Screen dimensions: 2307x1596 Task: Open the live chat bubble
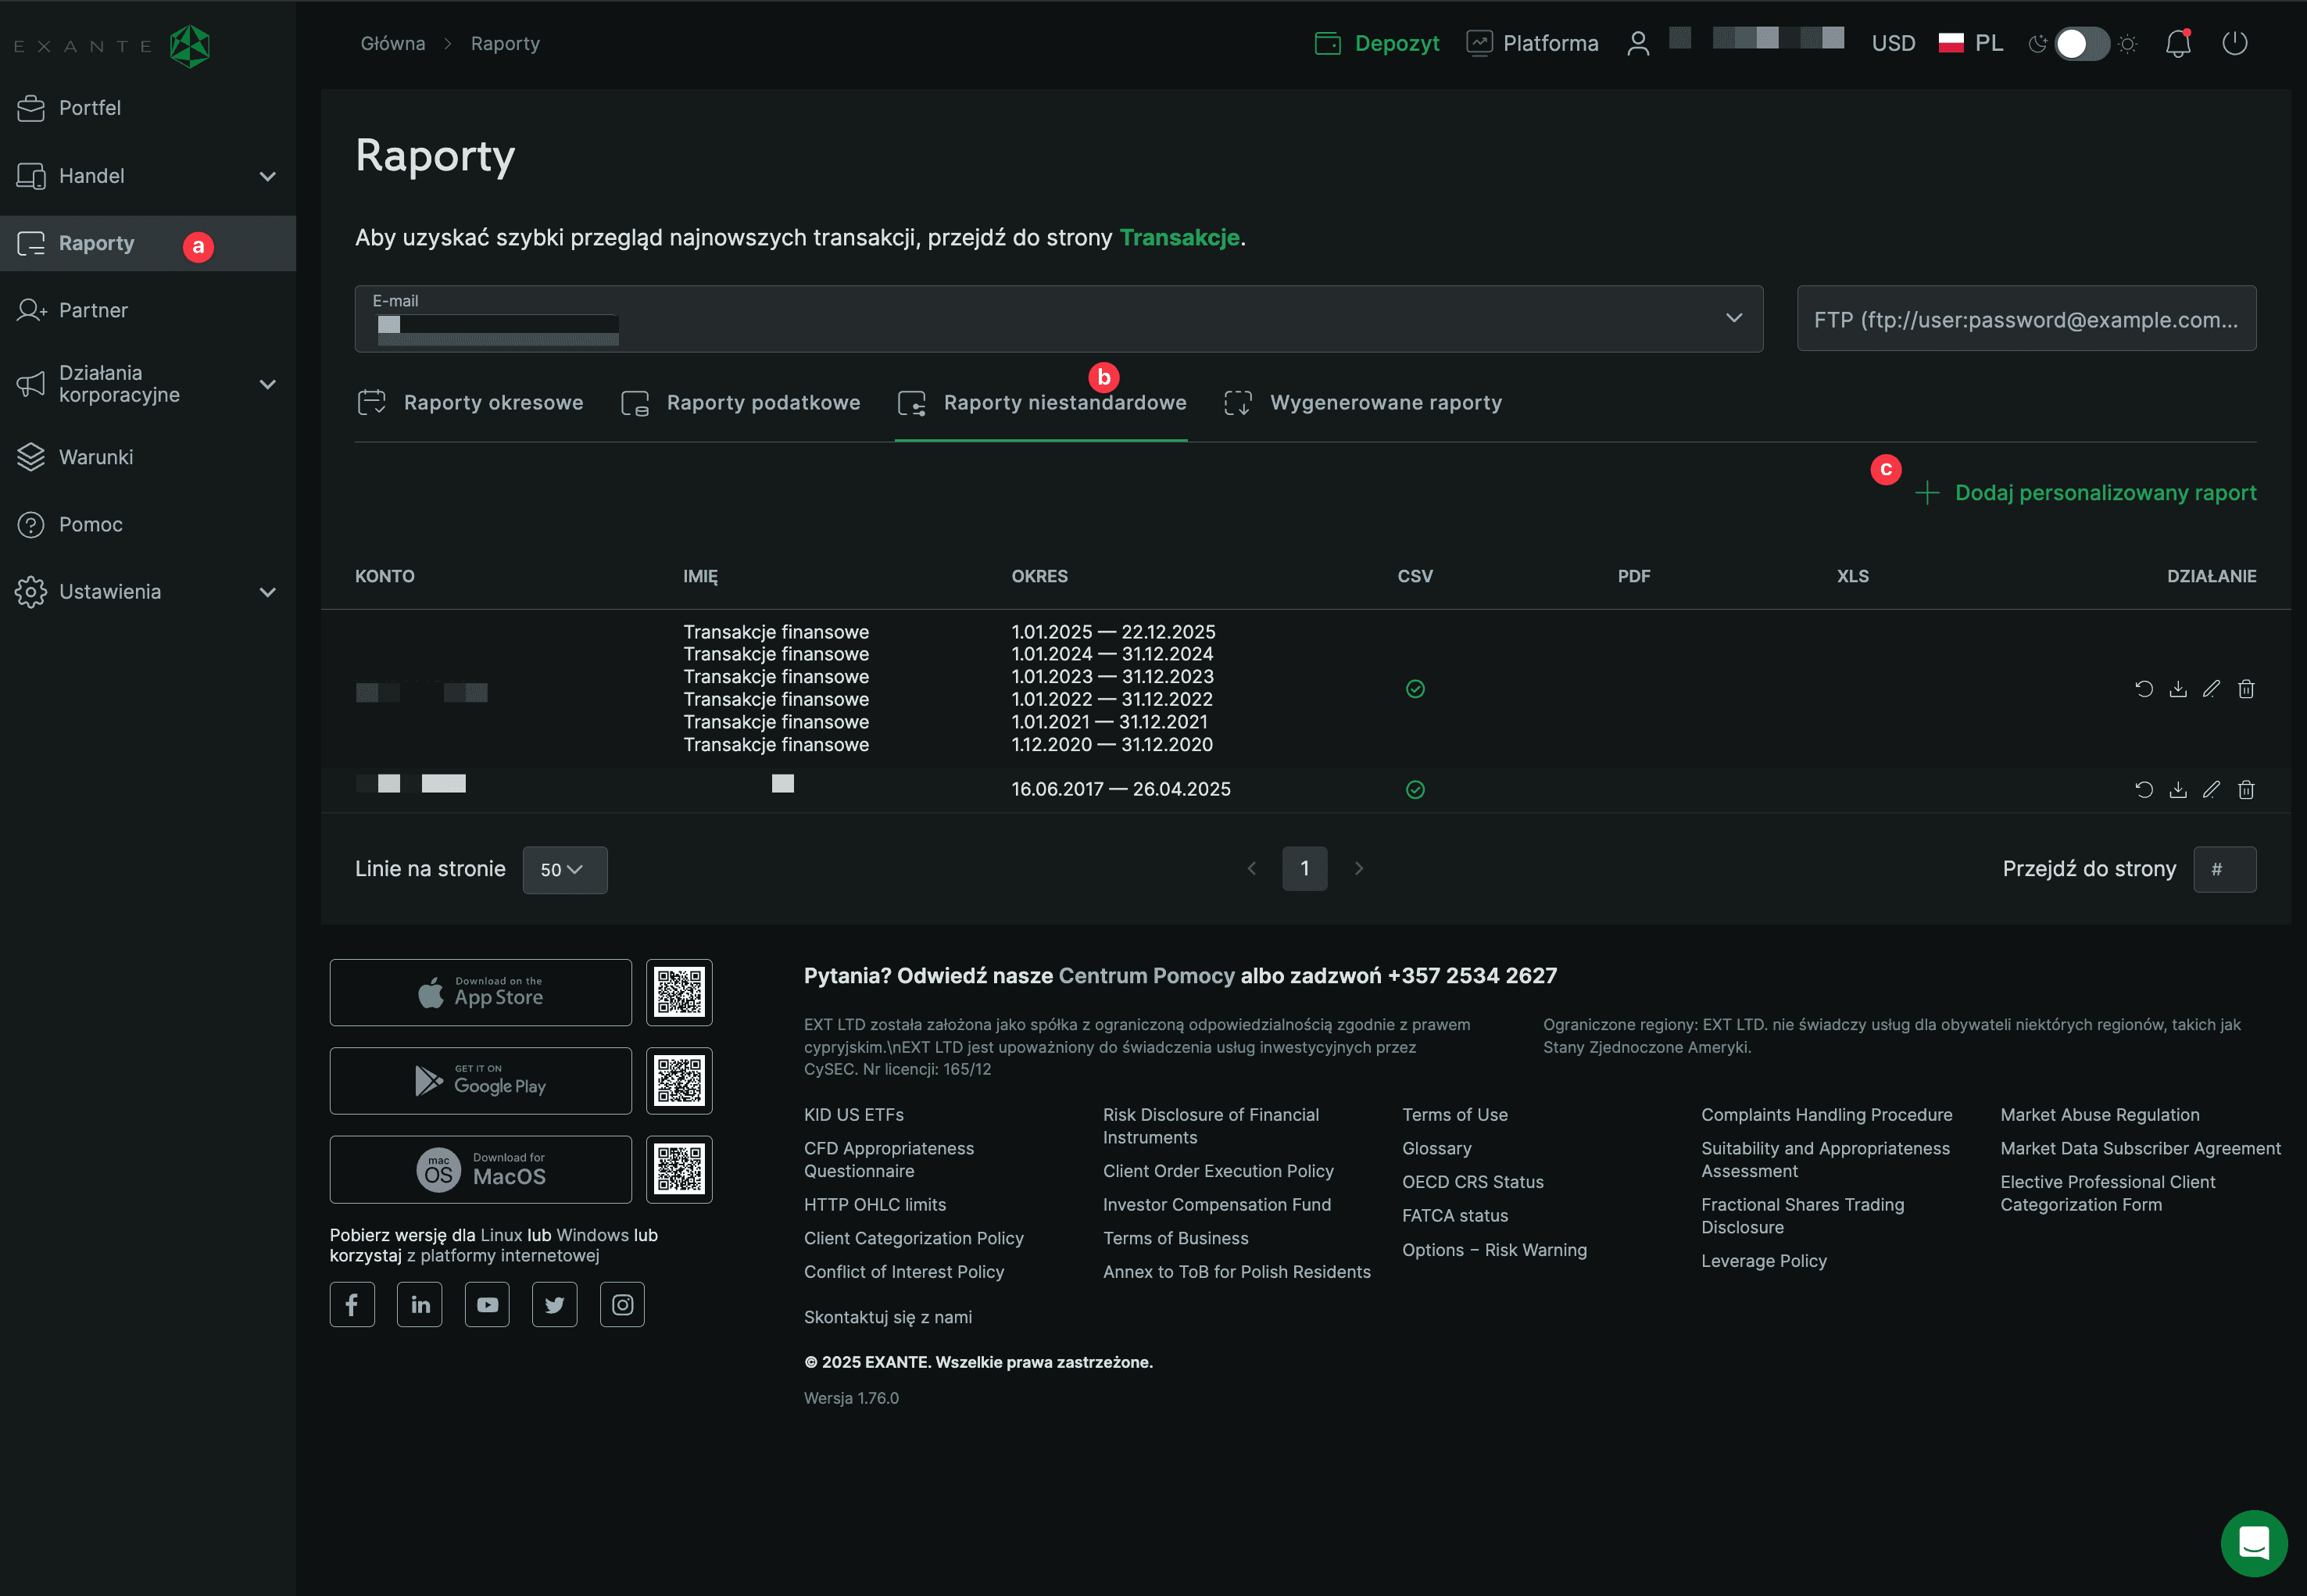coord(2253,1542)
